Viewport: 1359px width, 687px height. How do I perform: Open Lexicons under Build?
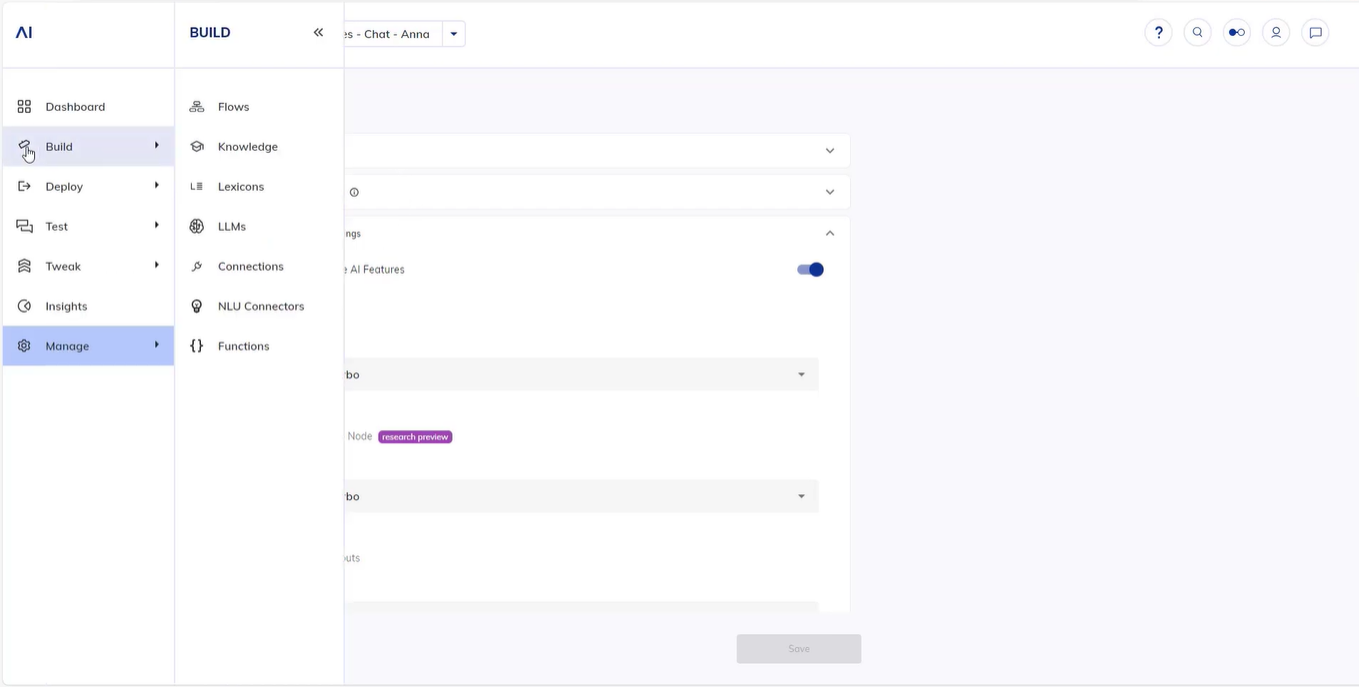click(259, 186)
